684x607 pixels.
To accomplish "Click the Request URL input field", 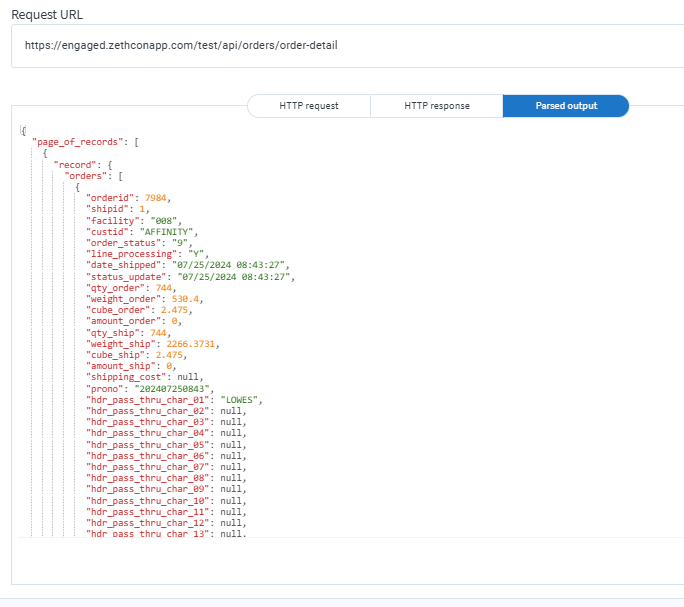I will point(340,45).
